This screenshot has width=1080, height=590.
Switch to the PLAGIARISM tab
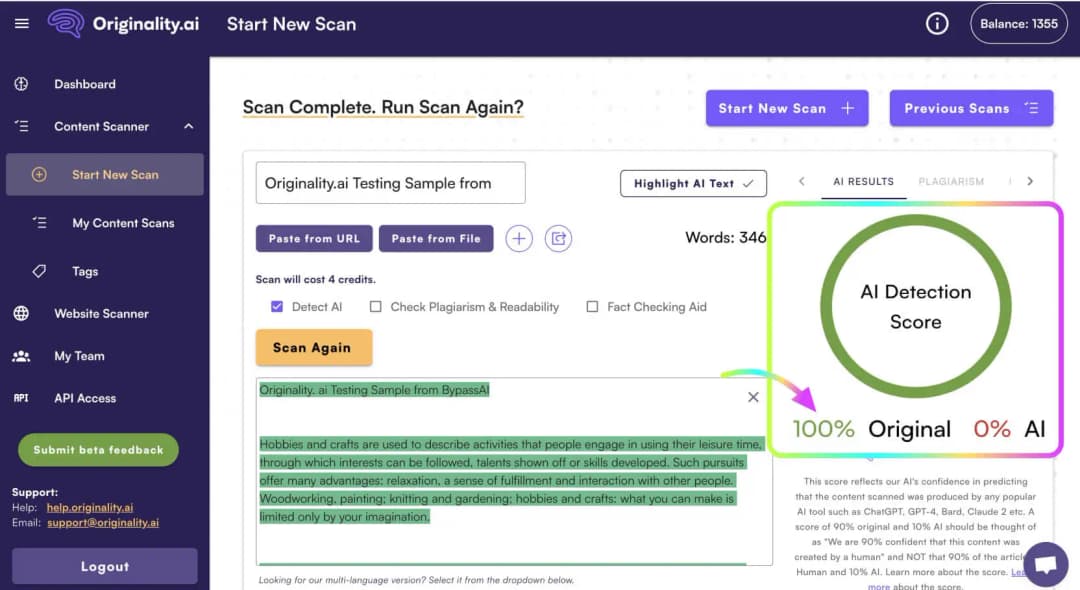click(x=951, y=182)
